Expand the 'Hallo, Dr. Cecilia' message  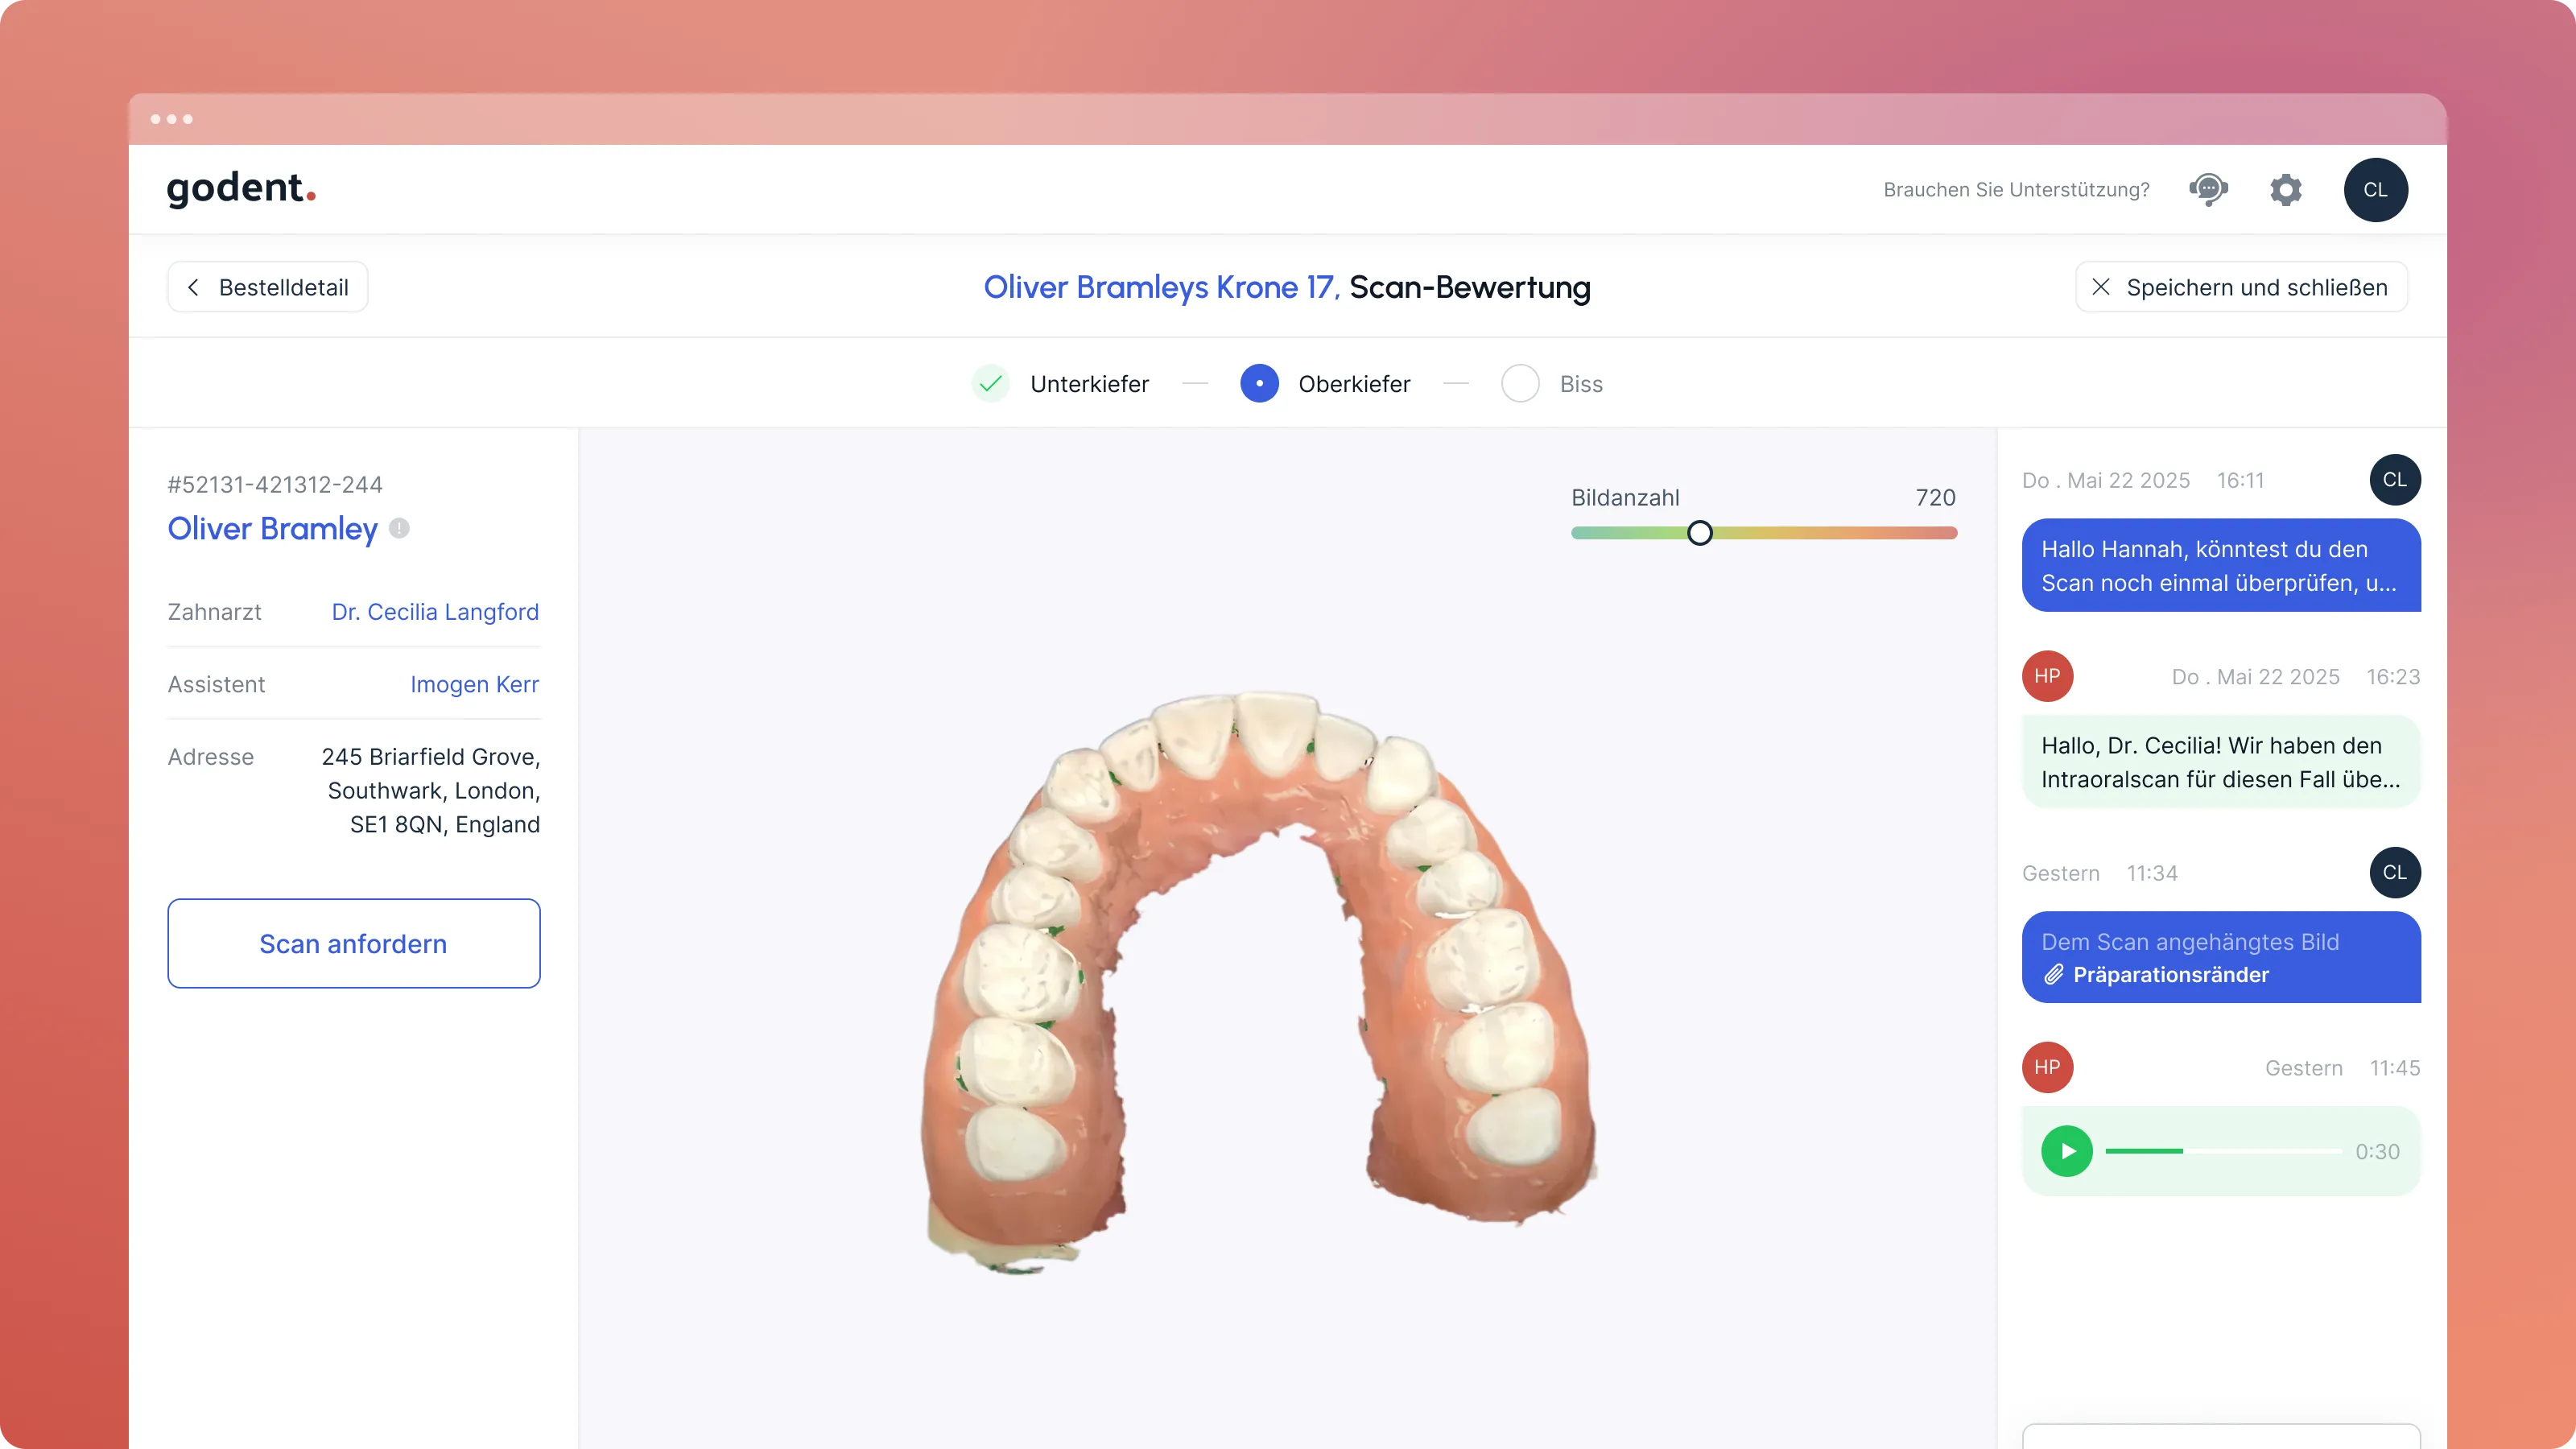(x=2220, y=762)
